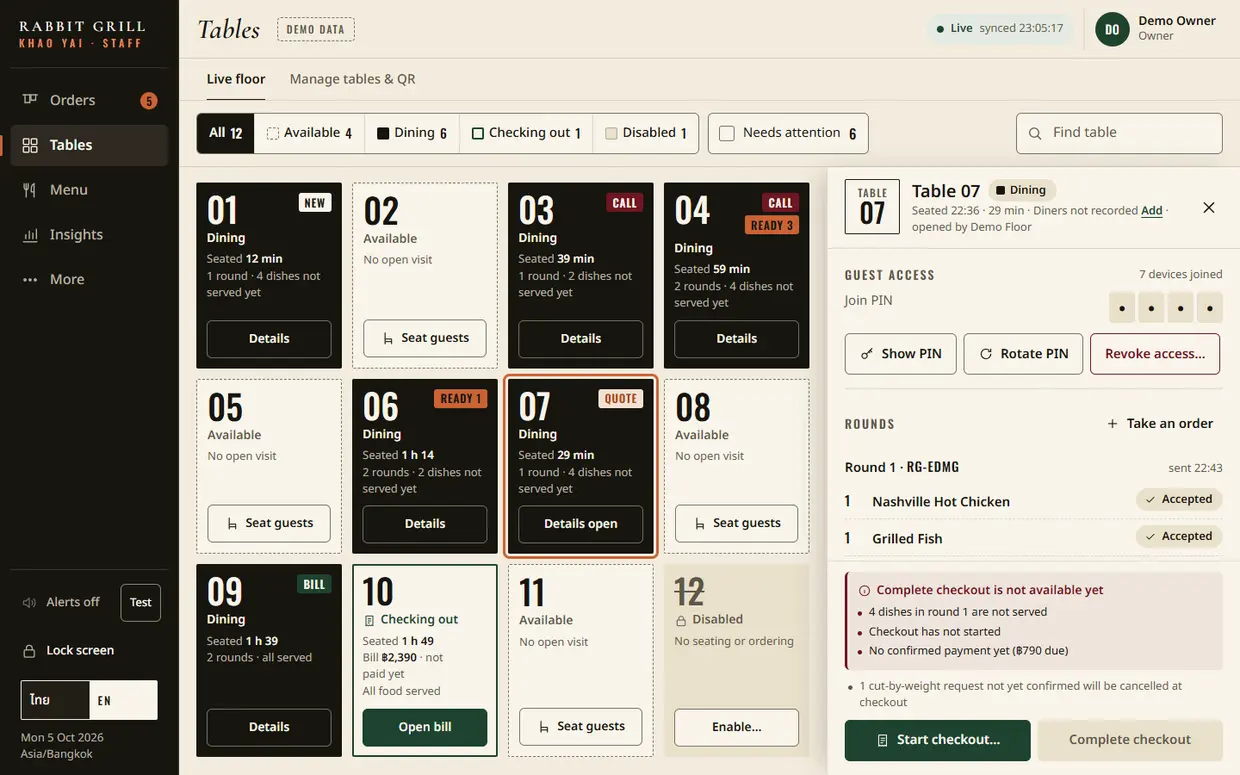Filter tables by Checking out 1

click(526, 133)
